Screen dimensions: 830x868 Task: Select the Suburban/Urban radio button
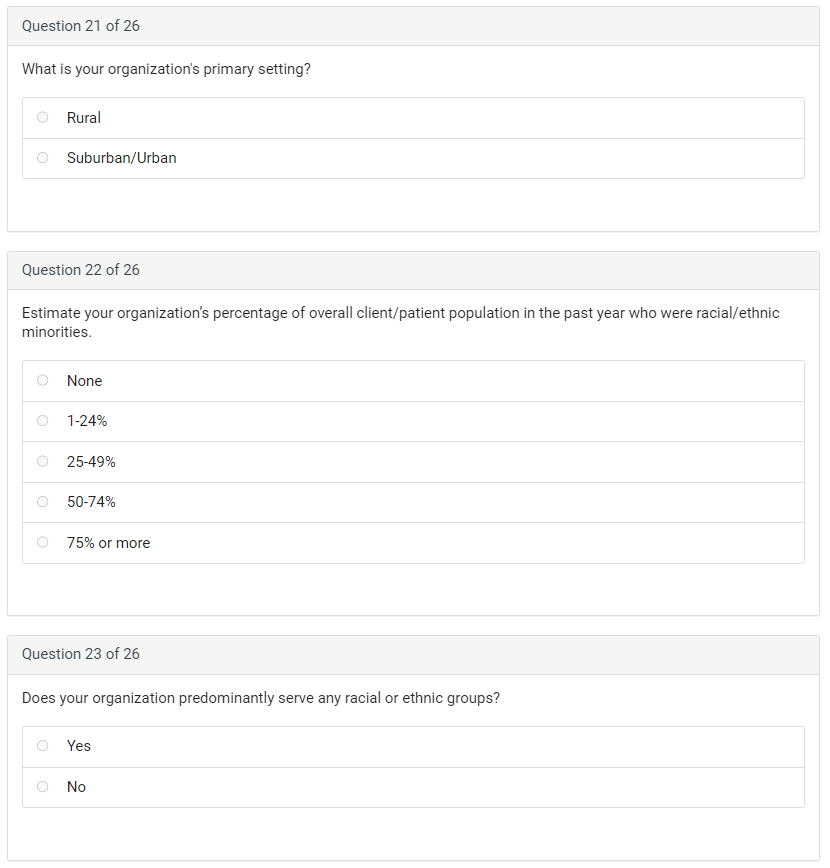42,157
